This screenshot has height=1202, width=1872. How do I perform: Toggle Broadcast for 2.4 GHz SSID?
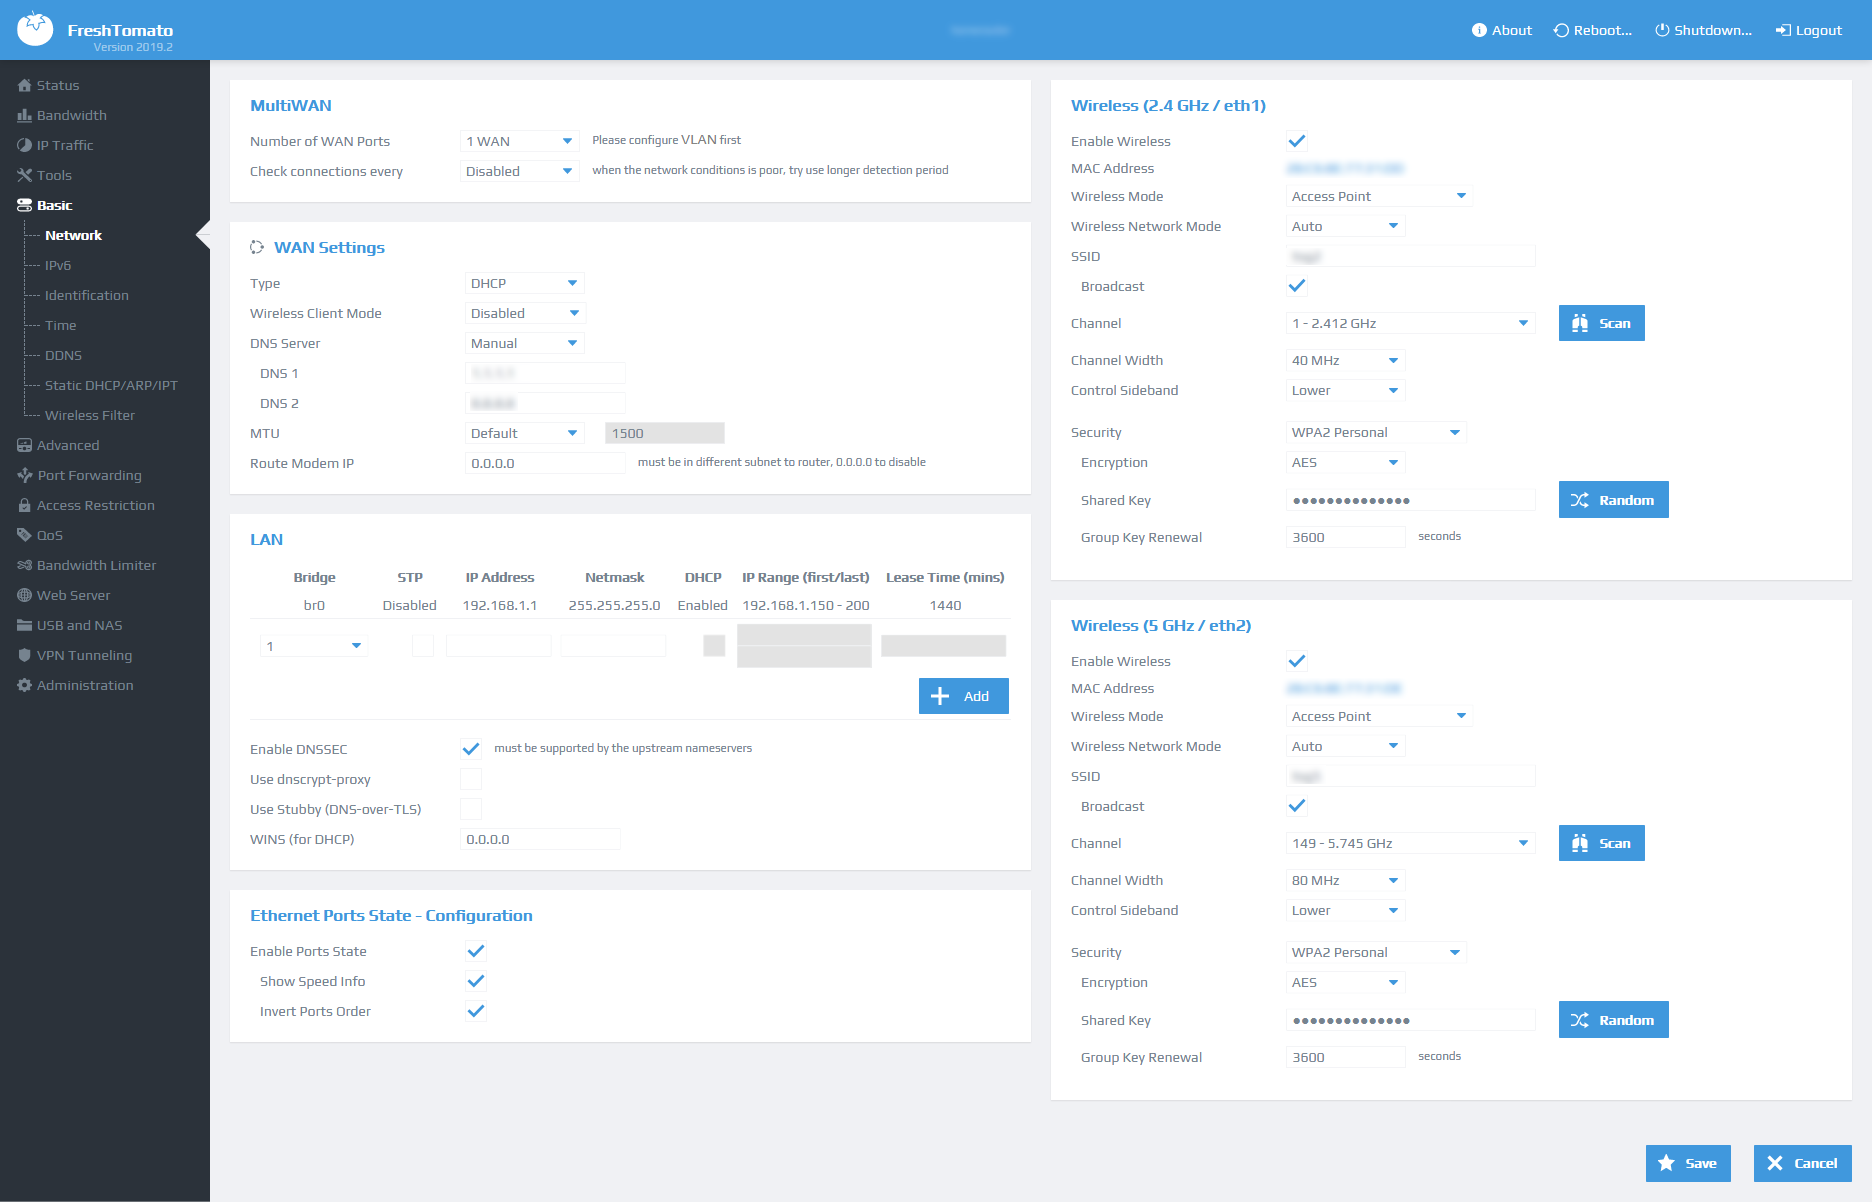(1297, 286)
